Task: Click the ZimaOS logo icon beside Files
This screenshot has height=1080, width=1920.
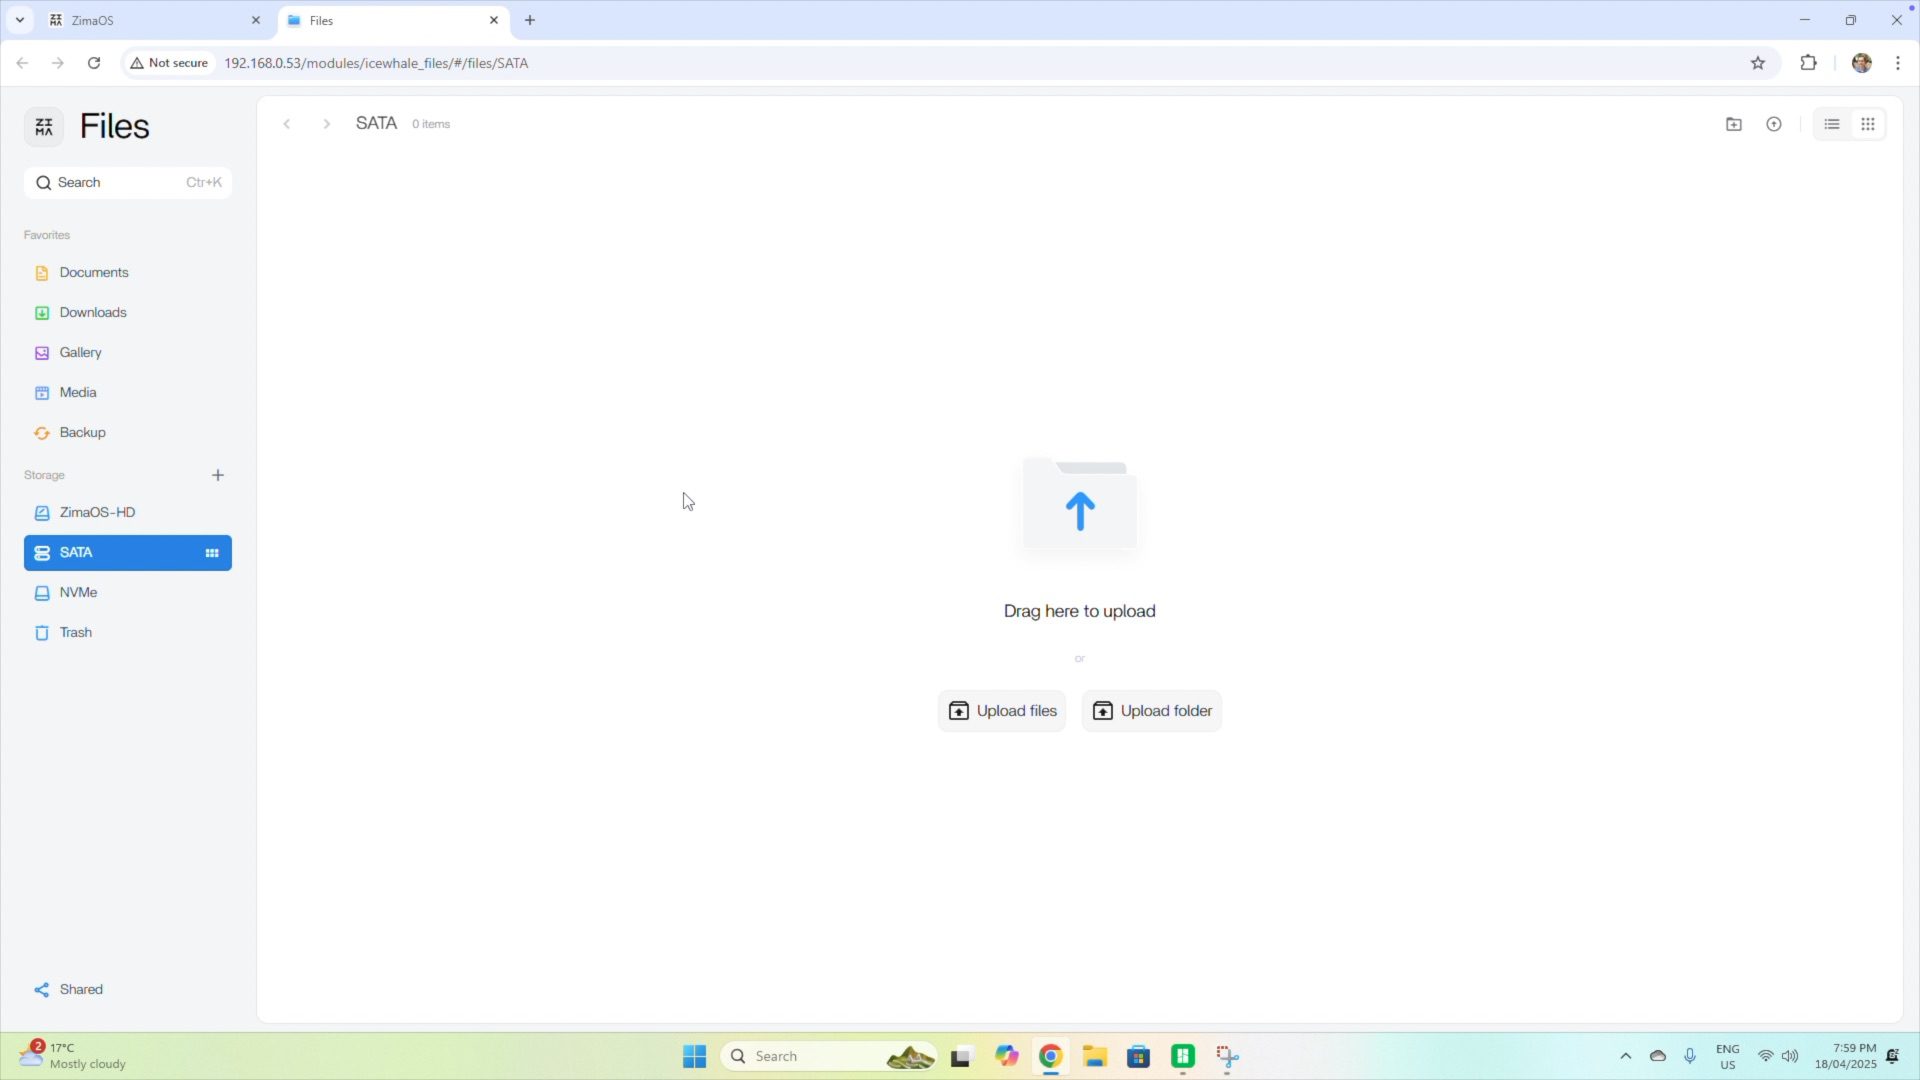Action: 44,127
